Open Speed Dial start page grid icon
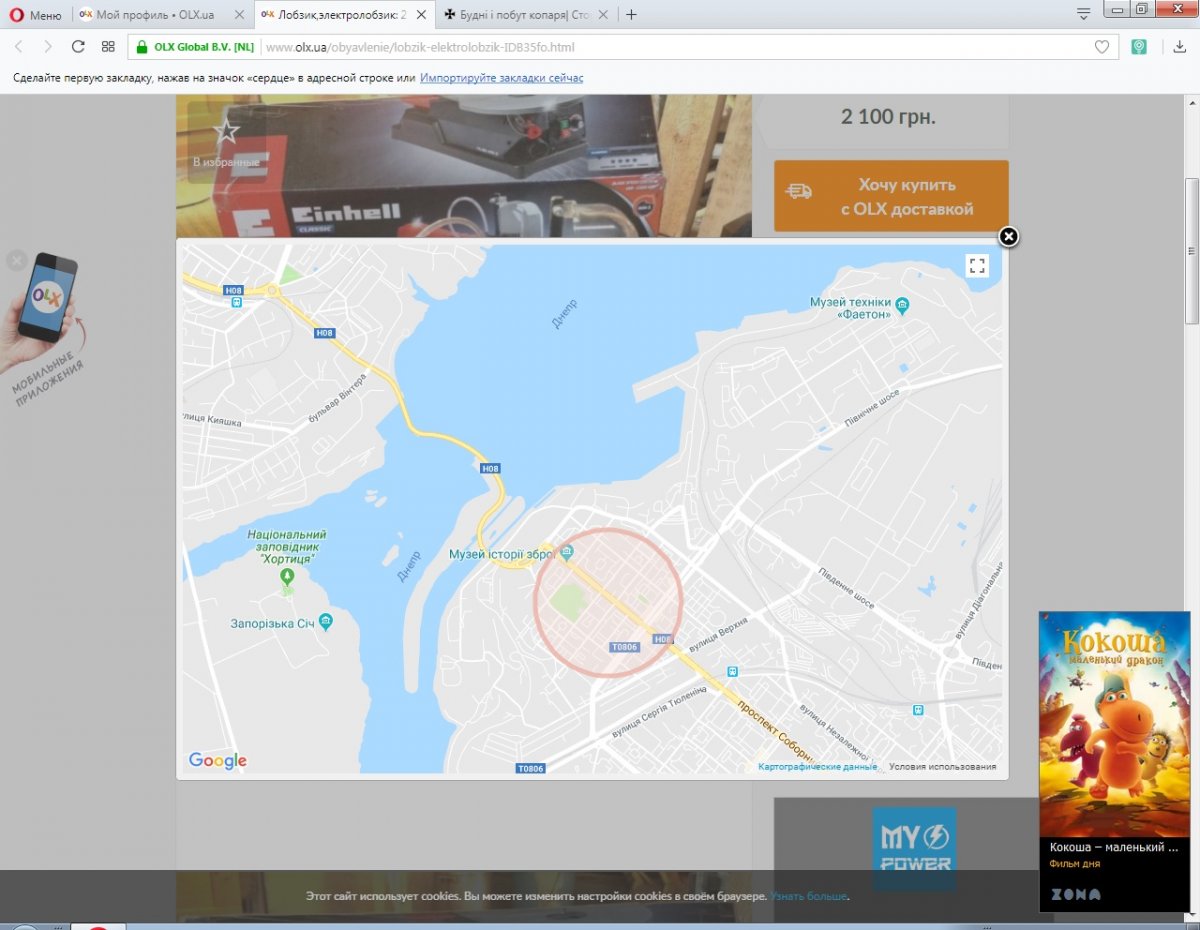 click(108, 47)
